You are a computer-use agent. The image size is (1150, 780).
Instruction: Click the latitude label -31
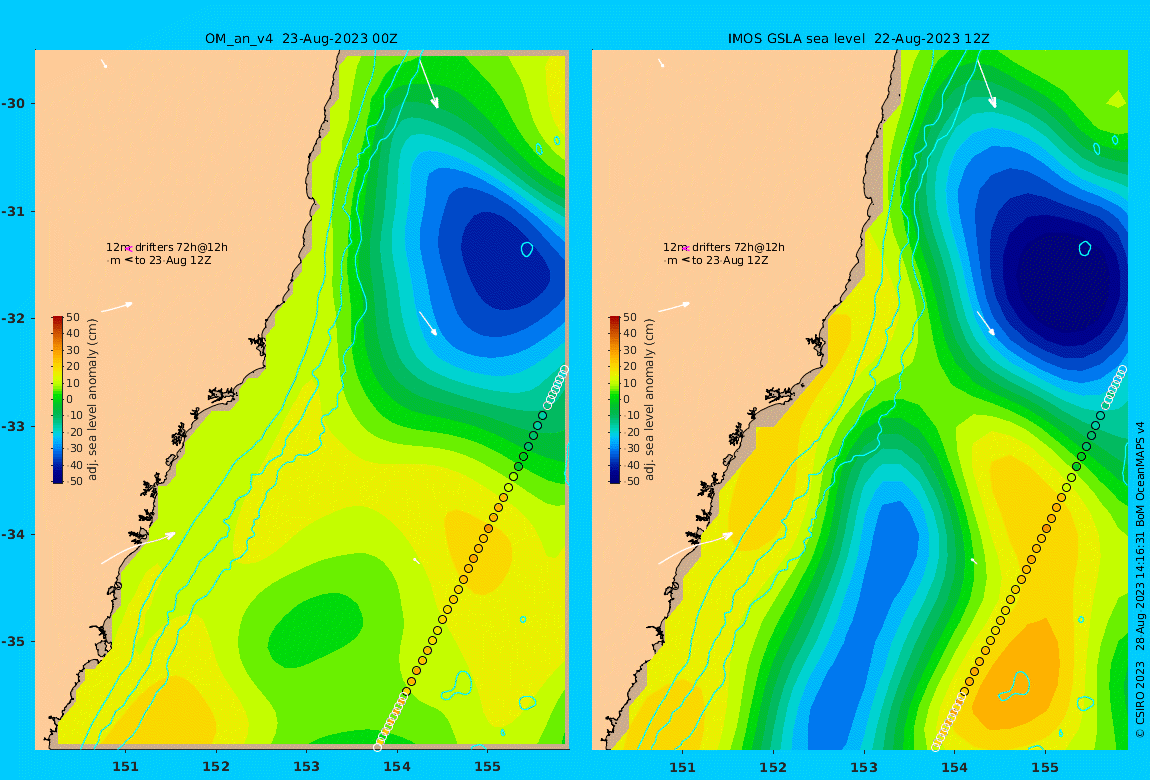point(13,211)
